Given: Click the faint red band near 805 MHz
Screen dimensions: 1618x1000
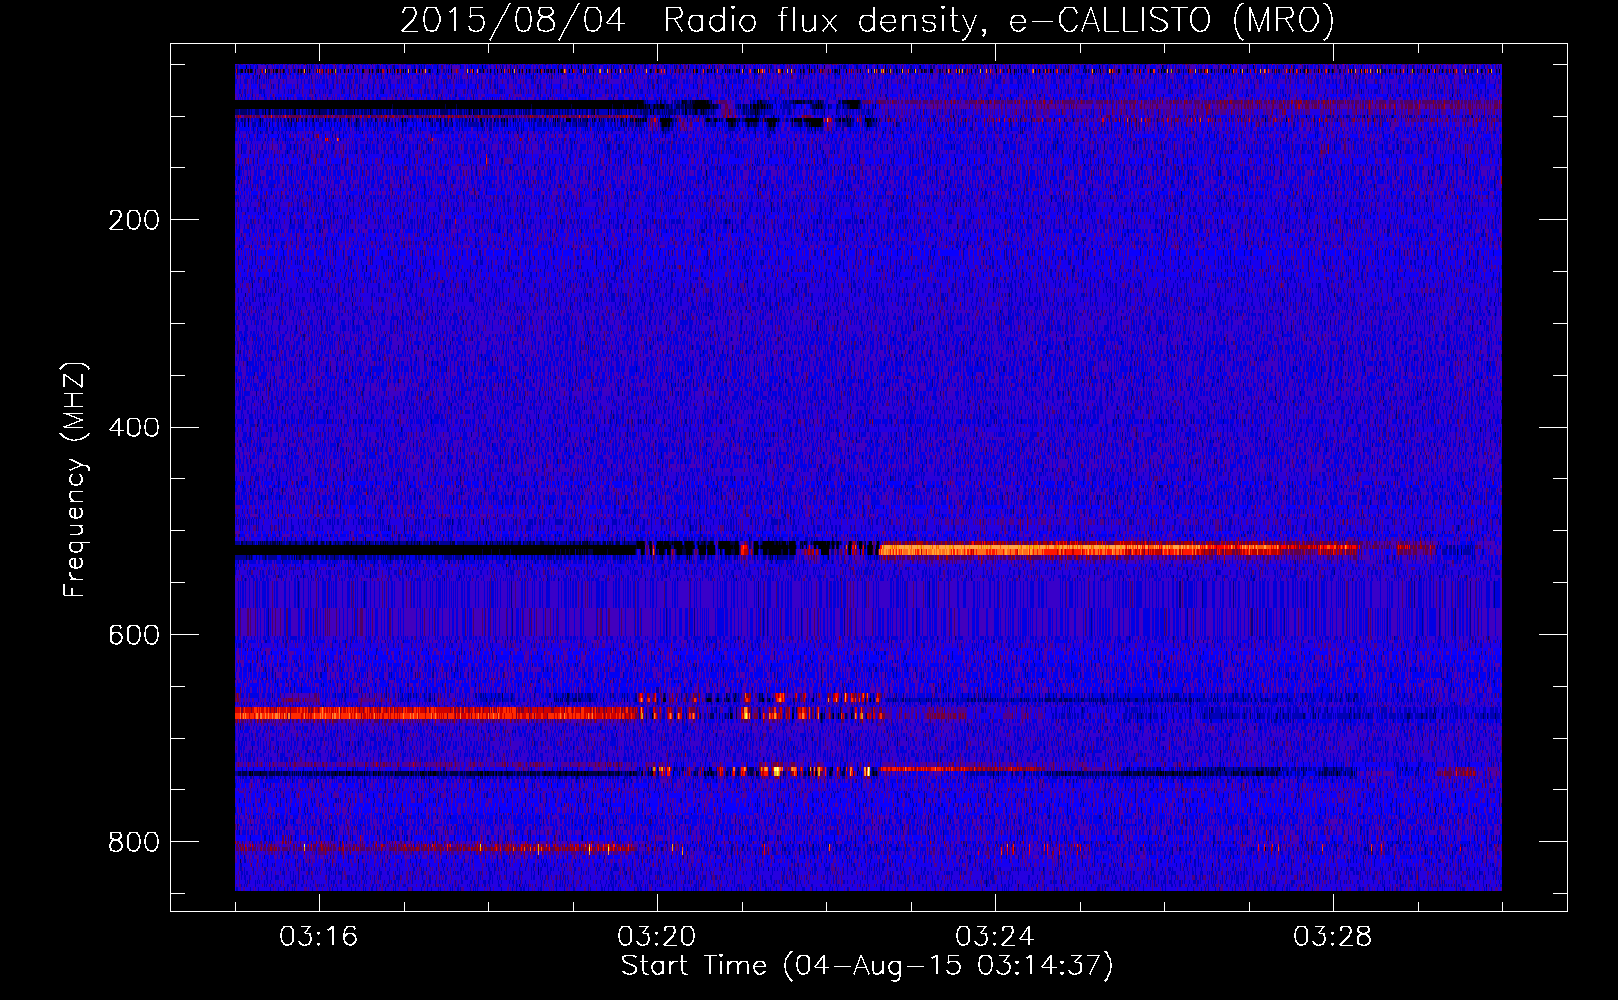Looking at the screenshot, I should pos(434,848).
